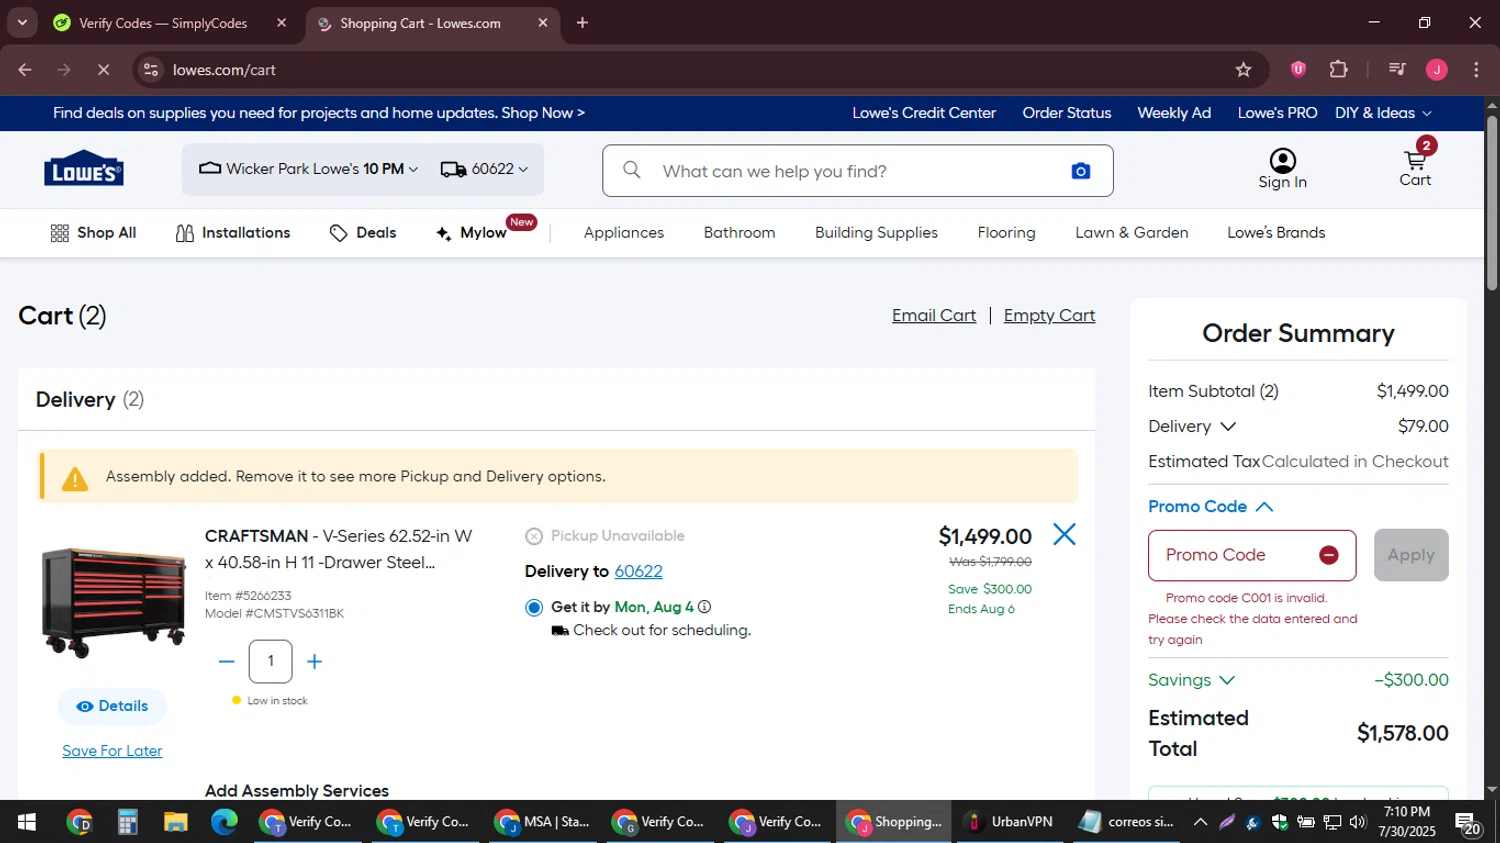Open Shop All grid menu
Image resolution: width=1500 pixels, height=843 pixels.
click(x=93, y=233)
